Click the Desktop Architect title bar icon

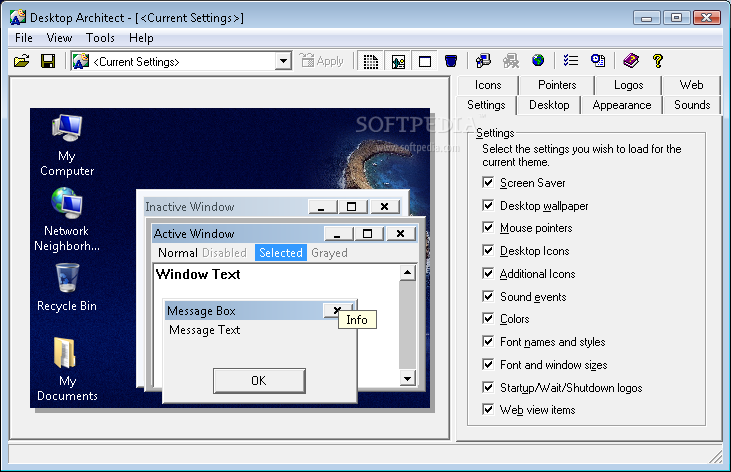point(18,18)
